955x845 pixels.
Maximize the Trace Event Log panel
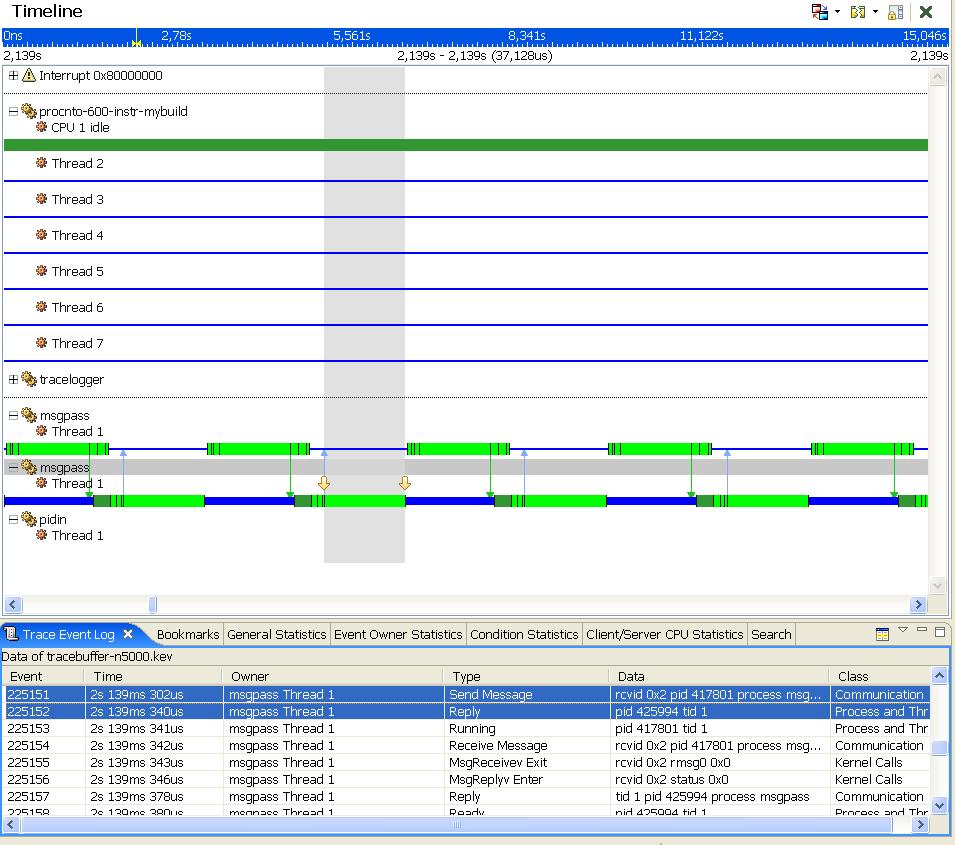click(x=940, y=632)
